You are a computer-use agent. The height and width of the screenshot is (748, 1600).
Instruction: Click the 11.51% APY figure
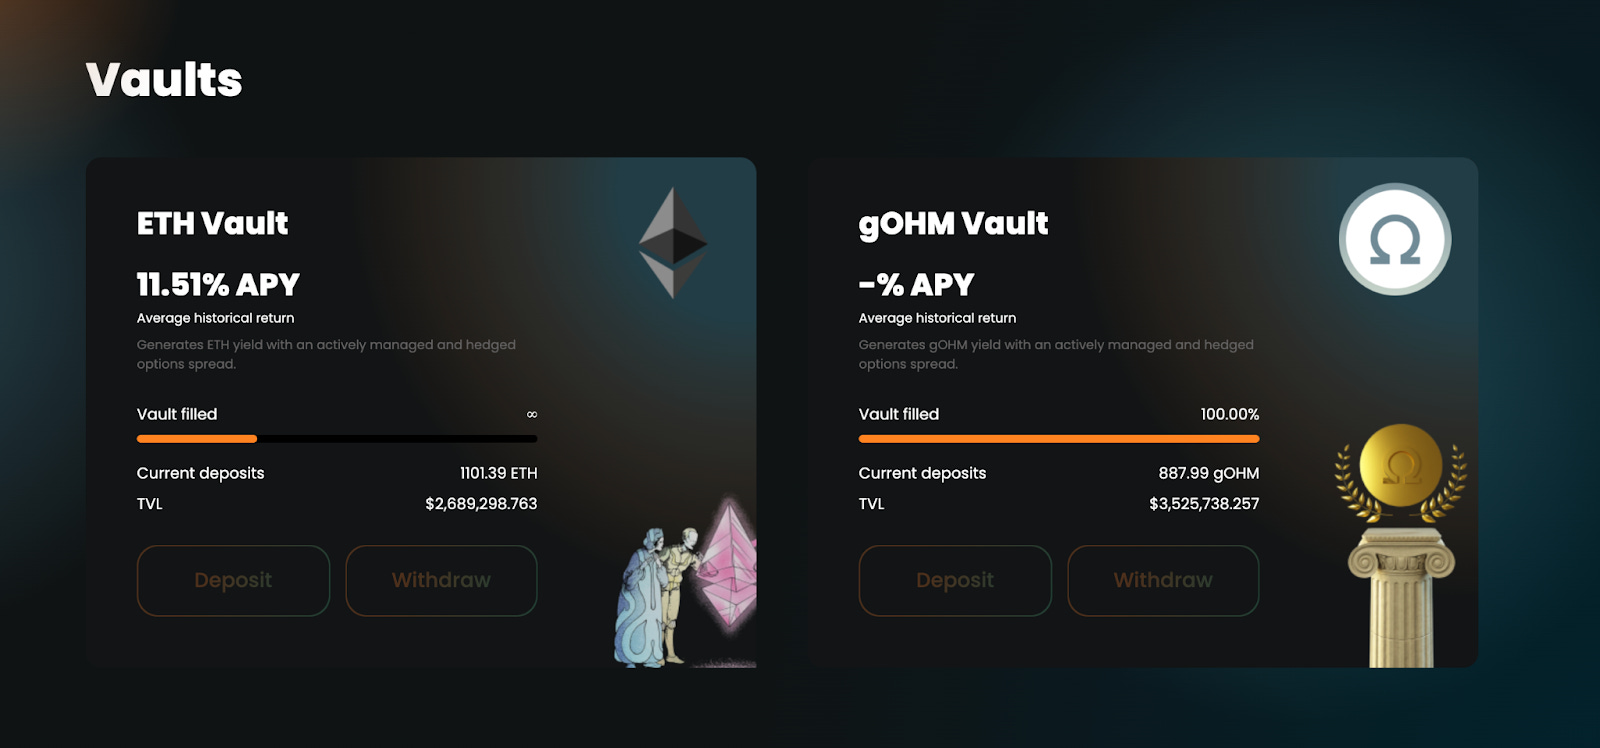coord(218,285)
